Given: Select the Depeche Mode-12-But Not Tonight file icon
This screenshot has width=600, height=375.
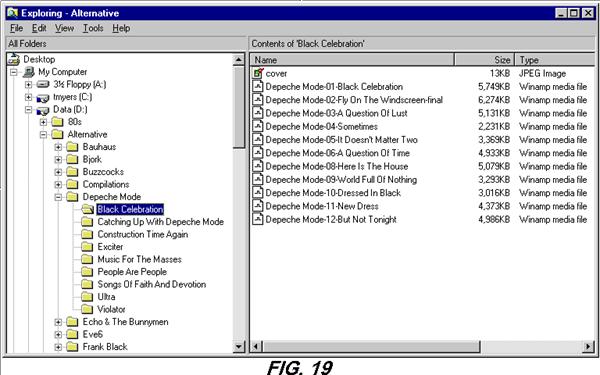Looking at the screenshot, I should click(258, 219).
